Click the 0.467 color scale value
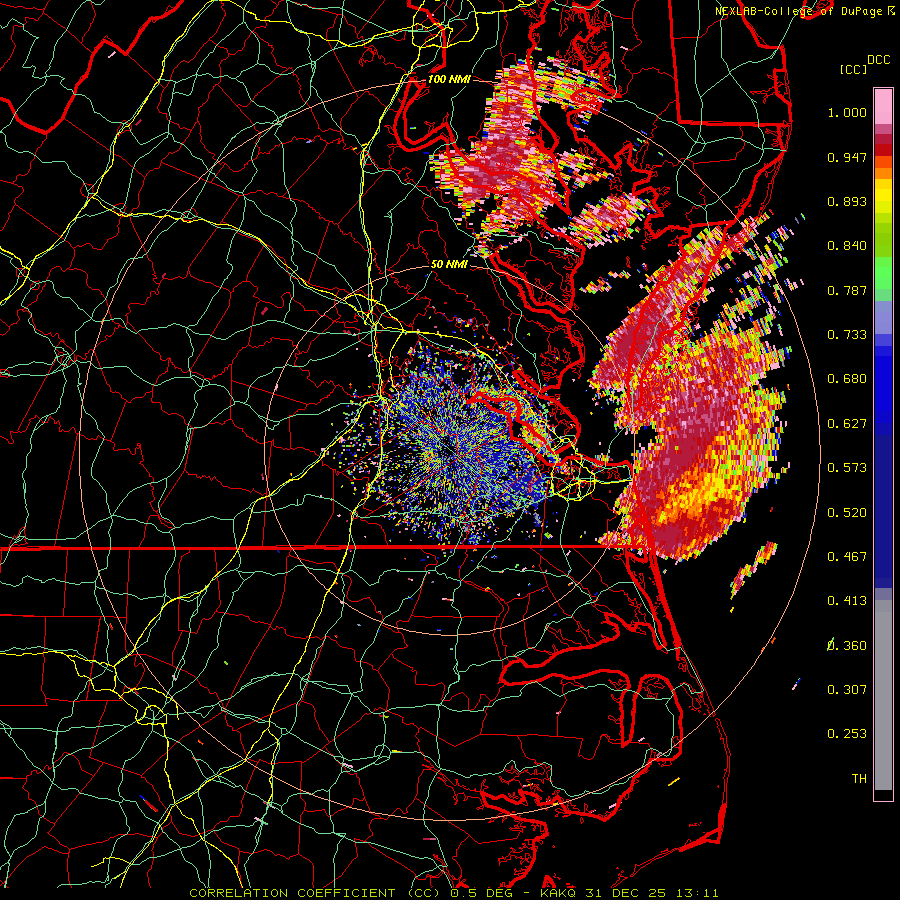 tap(847, 557)
